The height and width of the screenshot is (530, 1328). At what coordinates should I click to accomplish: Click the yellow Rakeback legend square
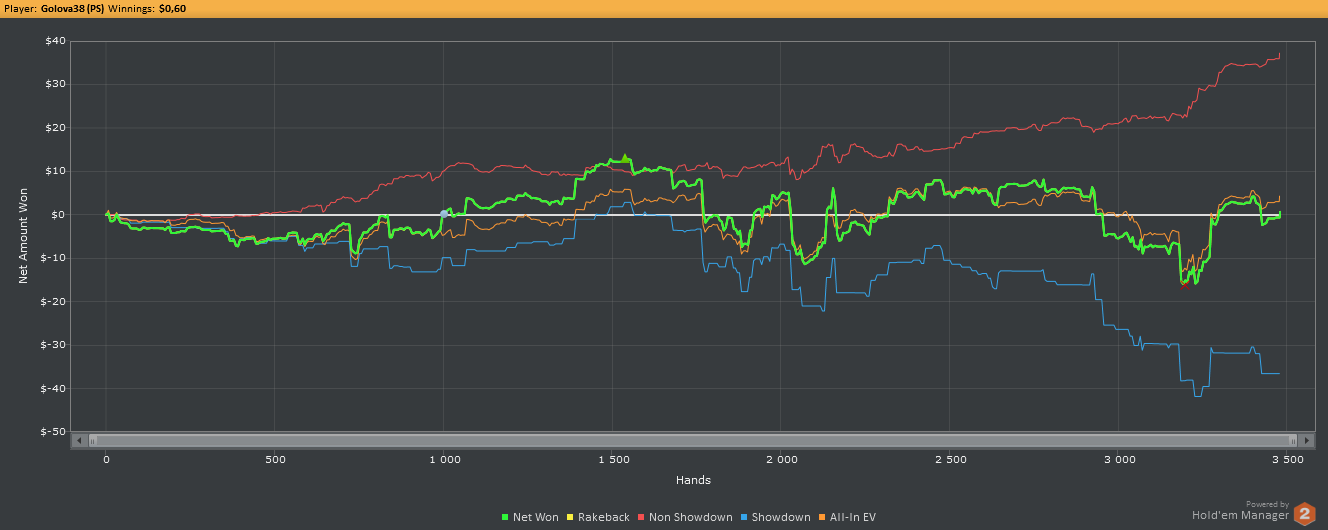[571, 517]
